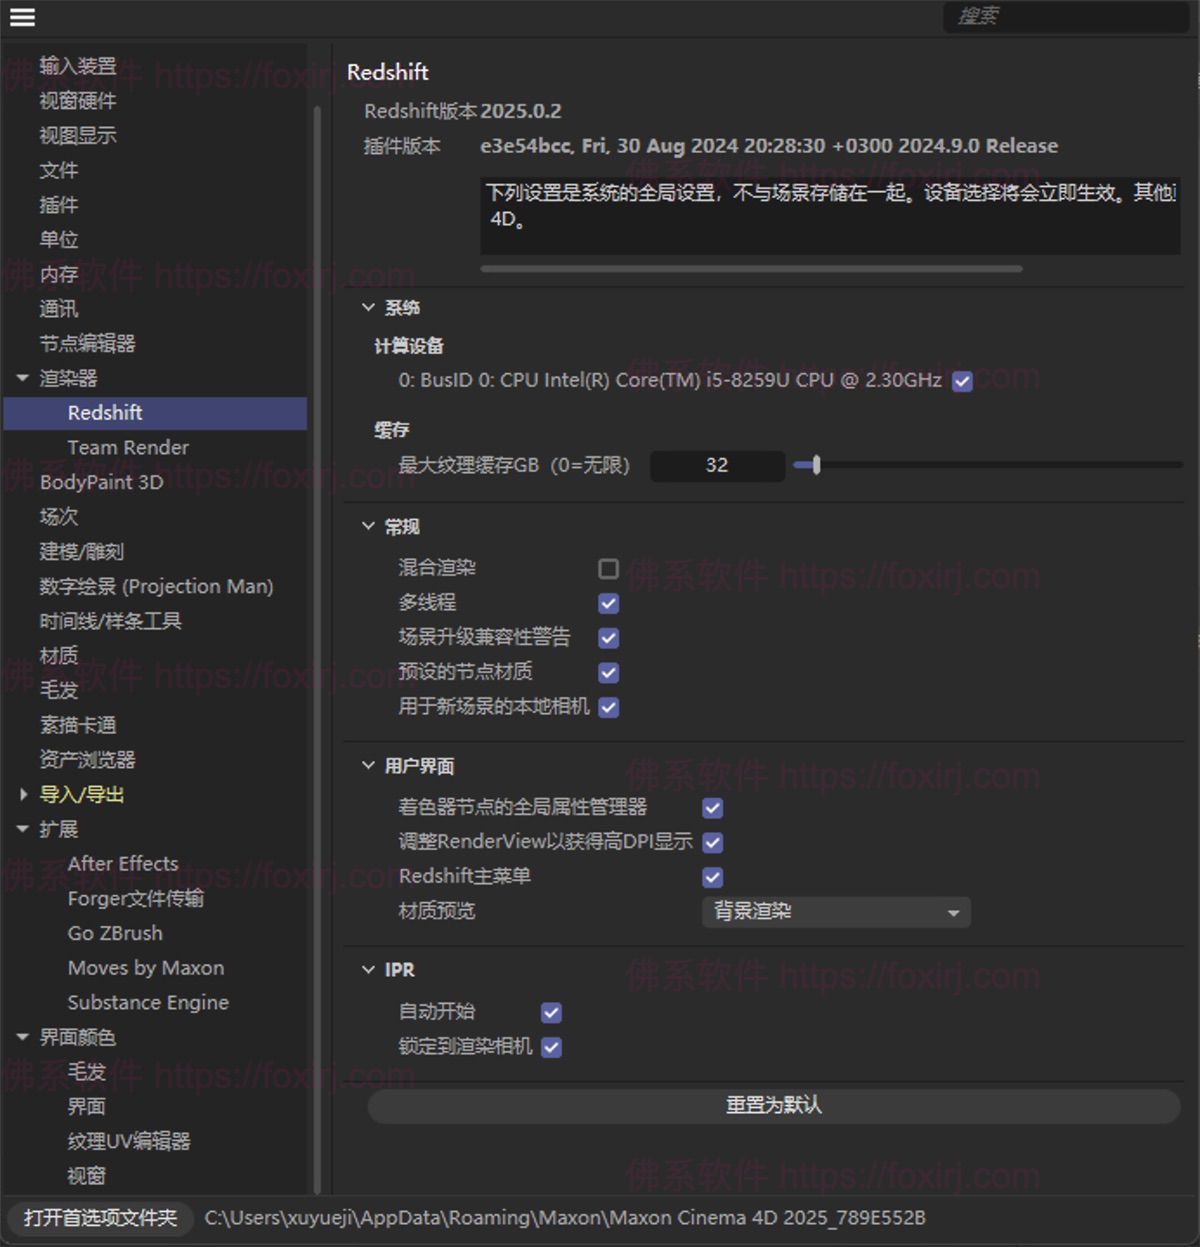Collapse the IPR section chevron

[368, 970]
